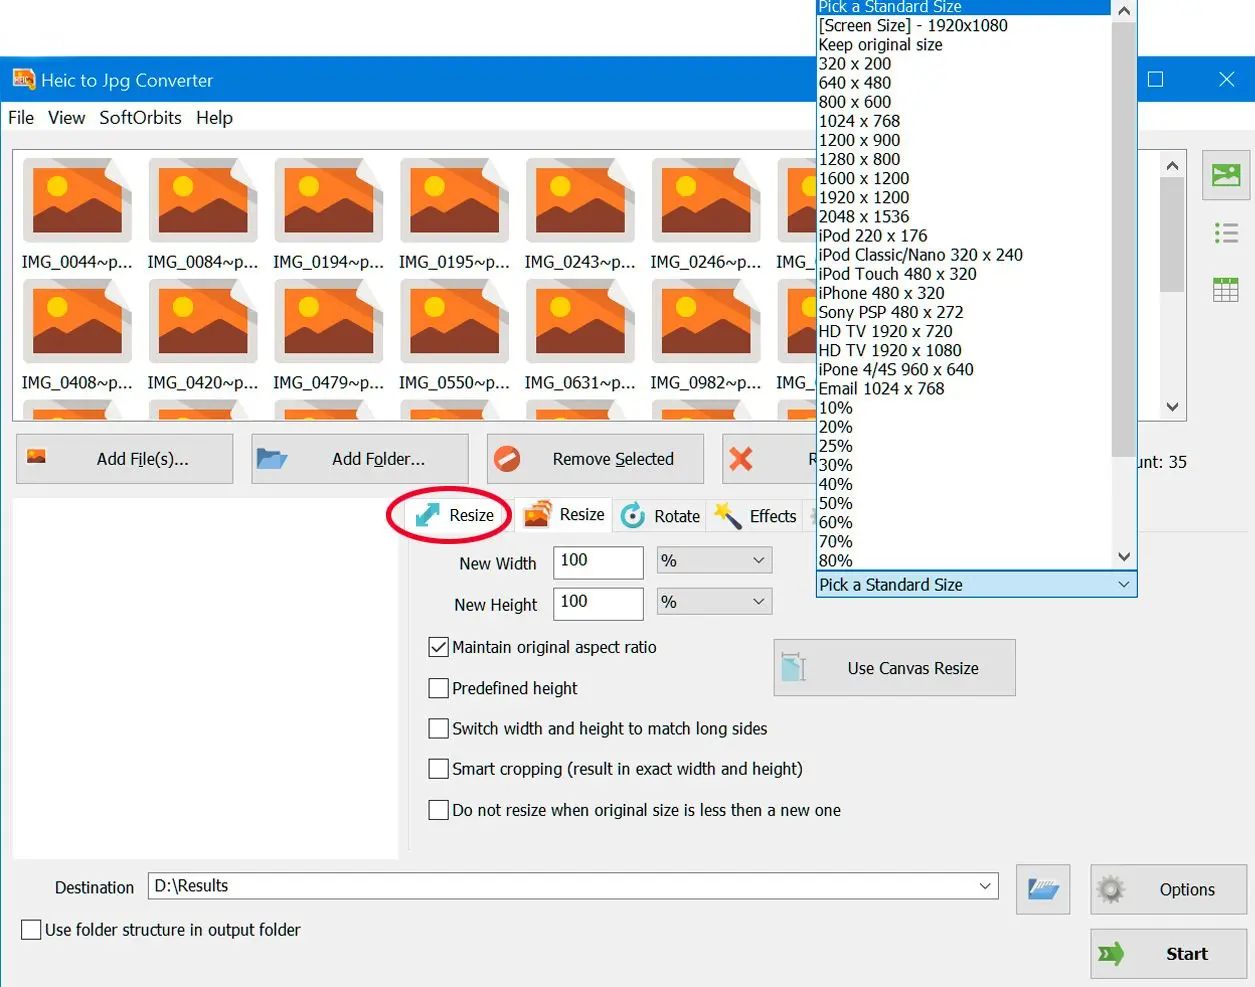Open the Effects tab
The height and width of the screenshot is (987, 1255).
(x=756, y=516)
